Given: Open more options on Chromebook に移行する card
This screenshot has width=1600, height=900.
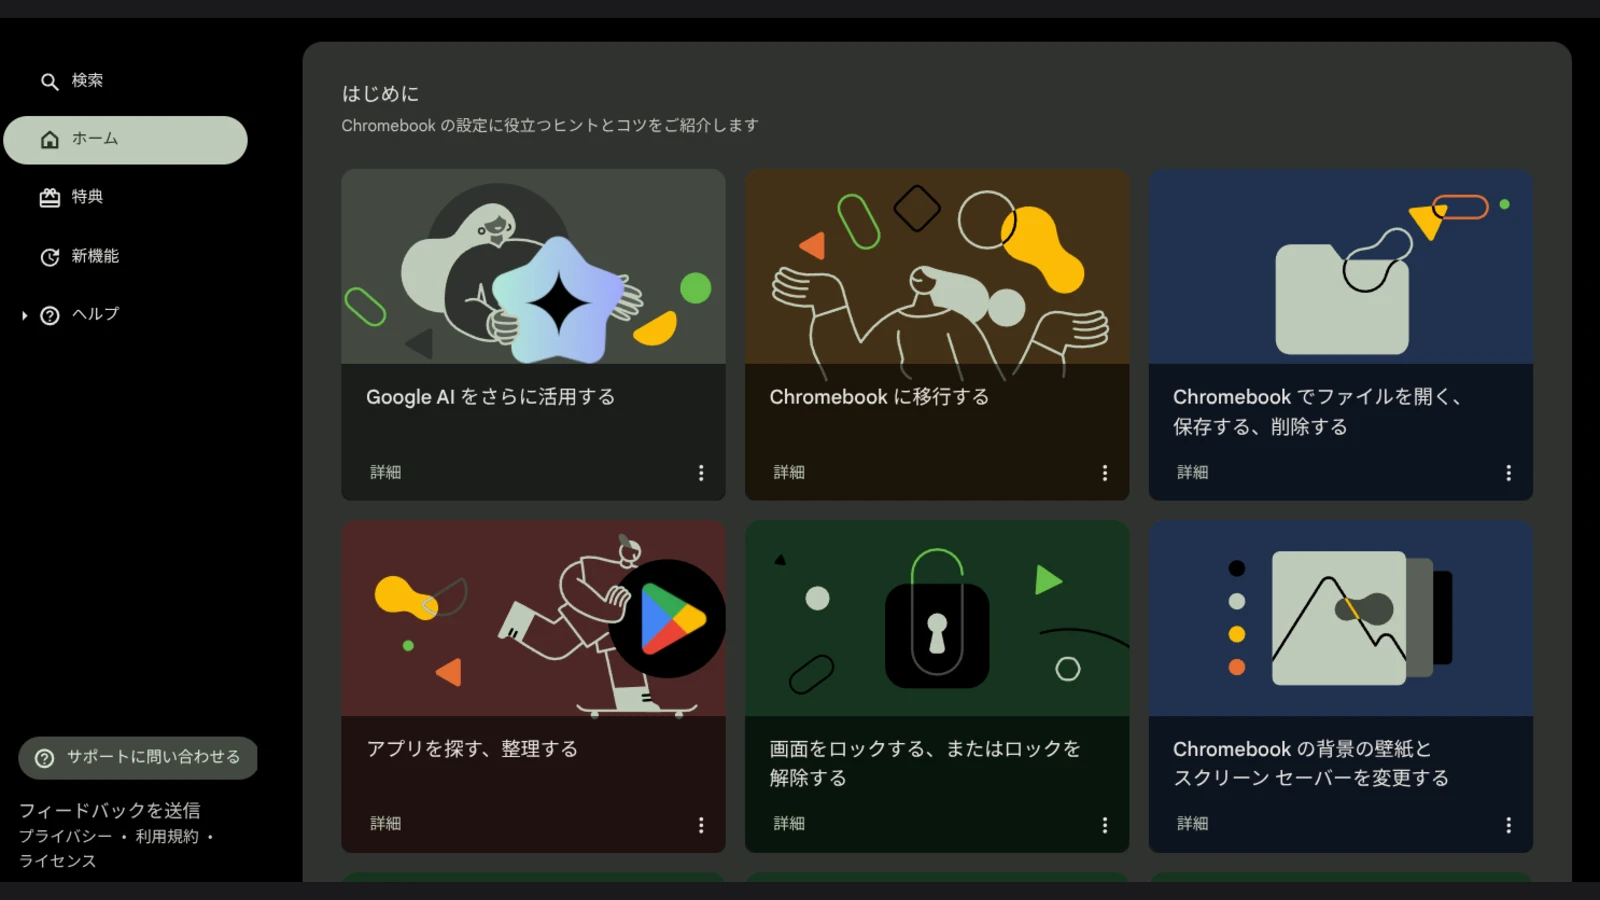Looking at the screenshot, I should point(1104,473).
